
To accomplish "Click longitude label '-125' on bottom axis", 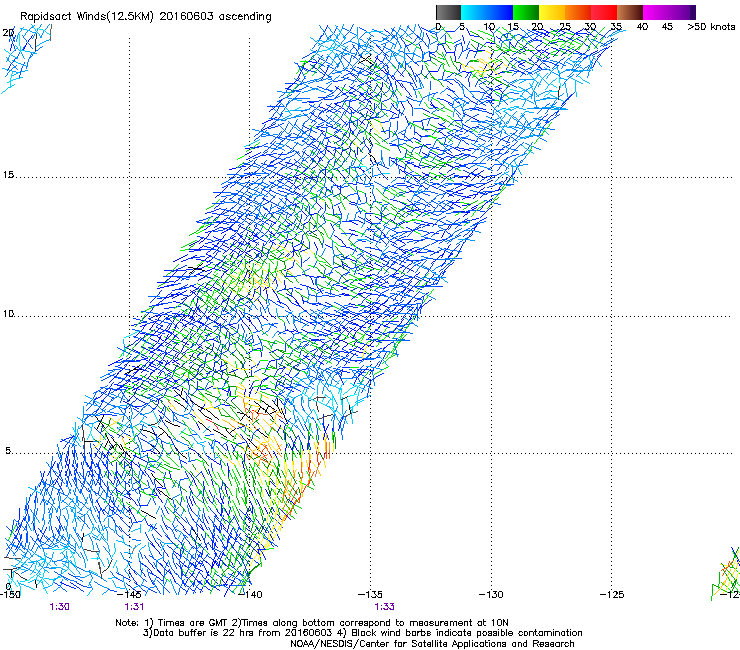I will pos(612,594).
